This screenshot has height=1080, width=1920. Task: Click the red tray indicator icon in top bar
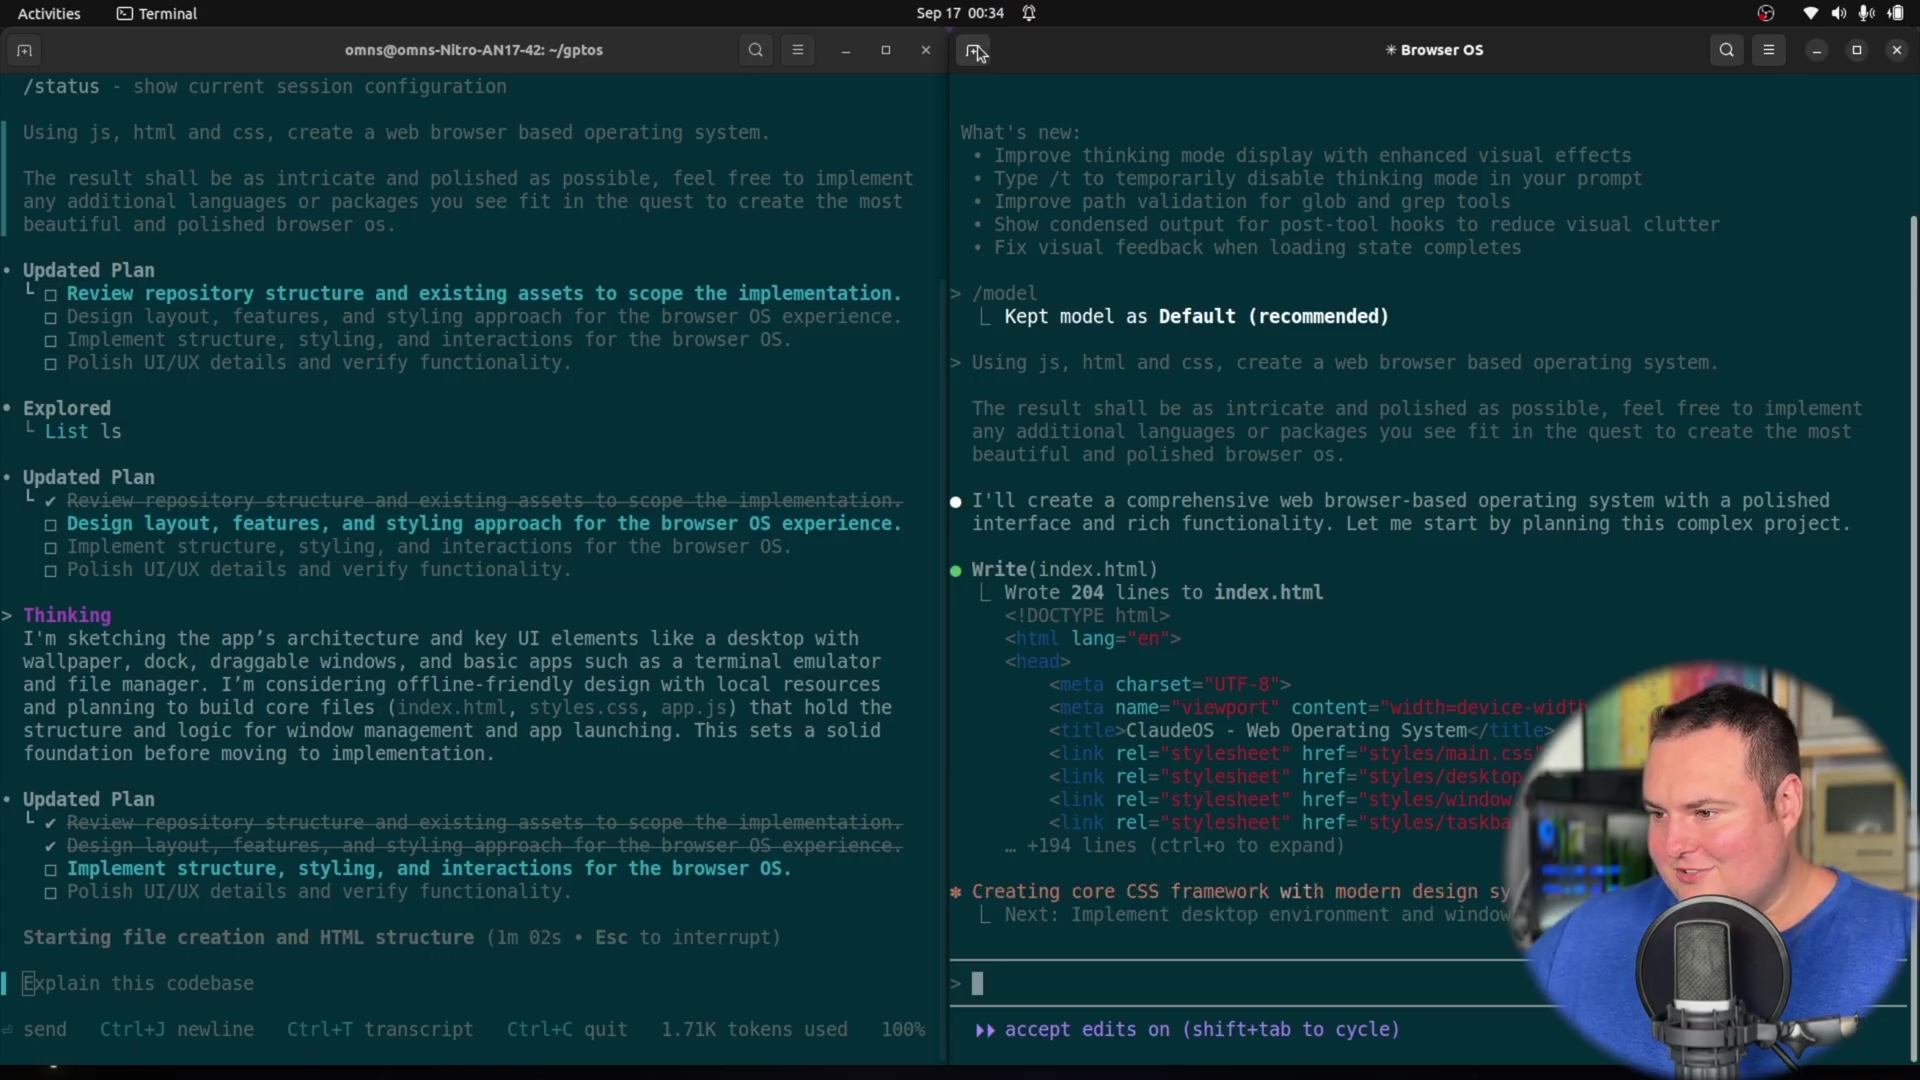1766,13
